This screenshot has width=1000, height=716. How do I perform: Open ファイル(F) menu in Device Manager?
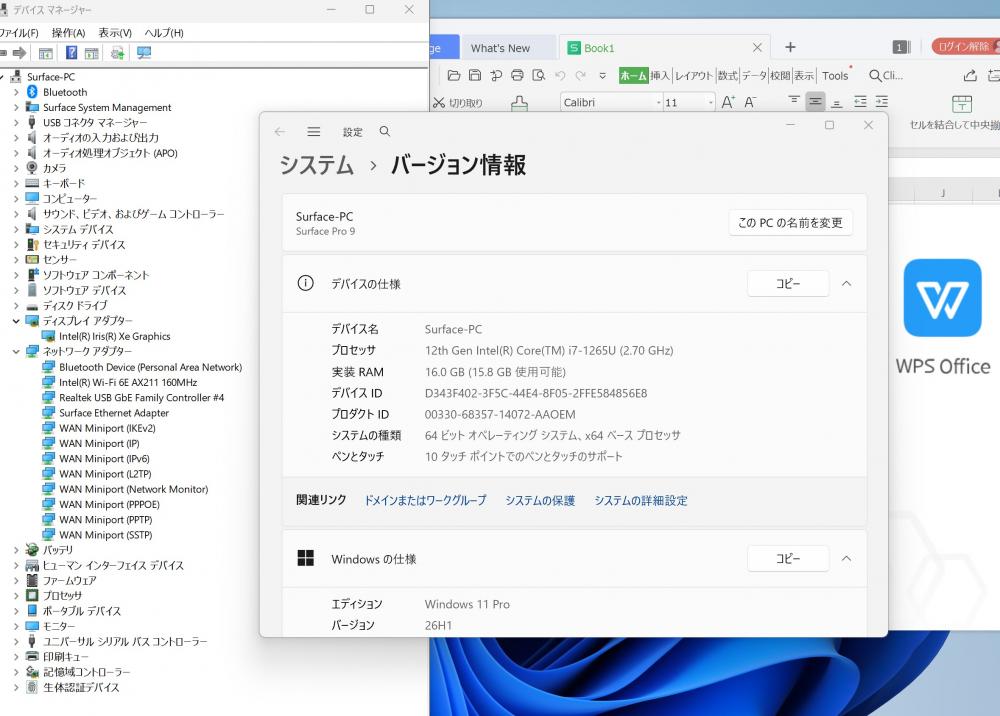[x=18, y=33]
